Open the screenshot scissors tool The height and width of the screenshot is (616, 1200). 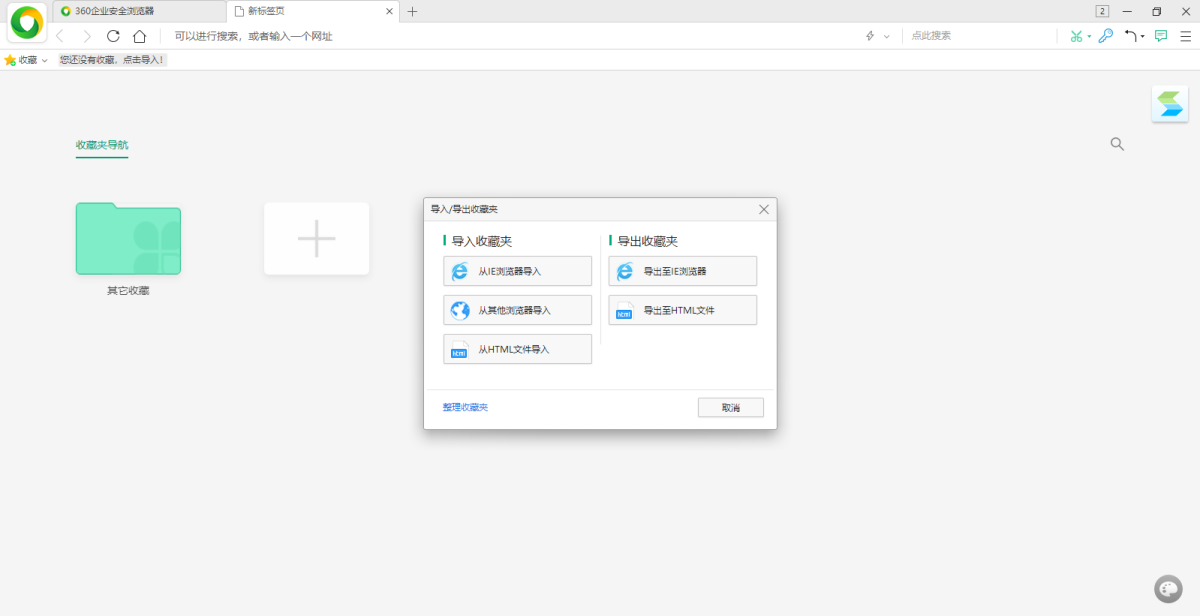coord(1076,36)
